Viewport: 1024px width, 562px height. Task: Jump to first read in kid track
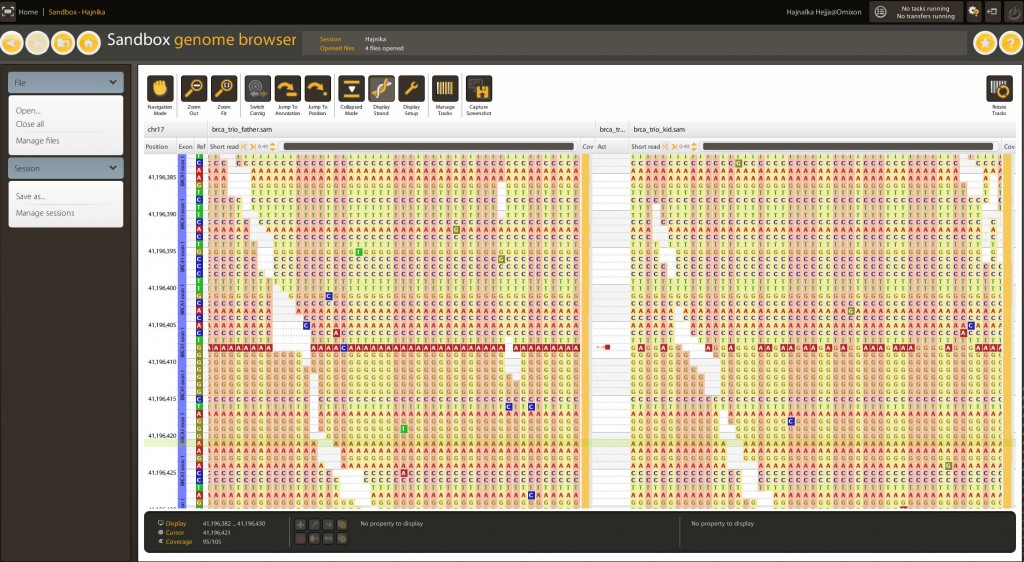coord(666,147)
